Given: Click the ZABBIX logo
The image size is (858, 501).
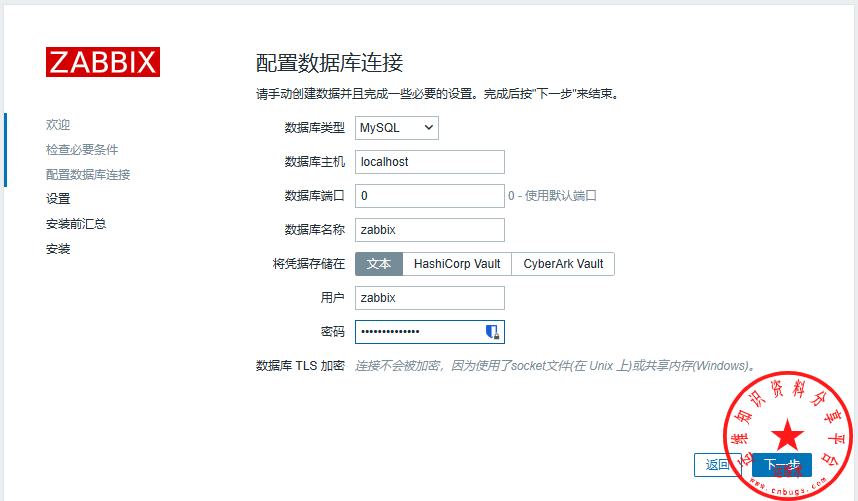Looking at the screenshot, I should coord(102,62).
